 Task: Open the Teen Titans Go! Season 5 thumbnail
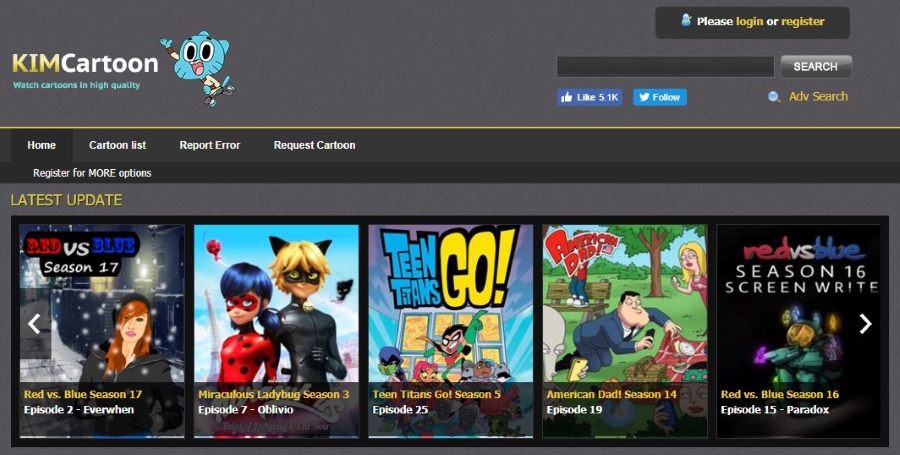pyautogui.click(x=451, y=331)
